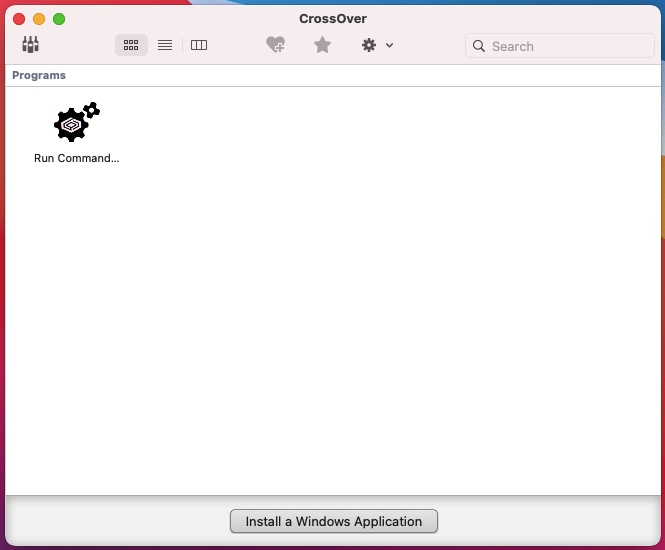Click the gear settings icon
Screen dimensions: 665x550
369,45
